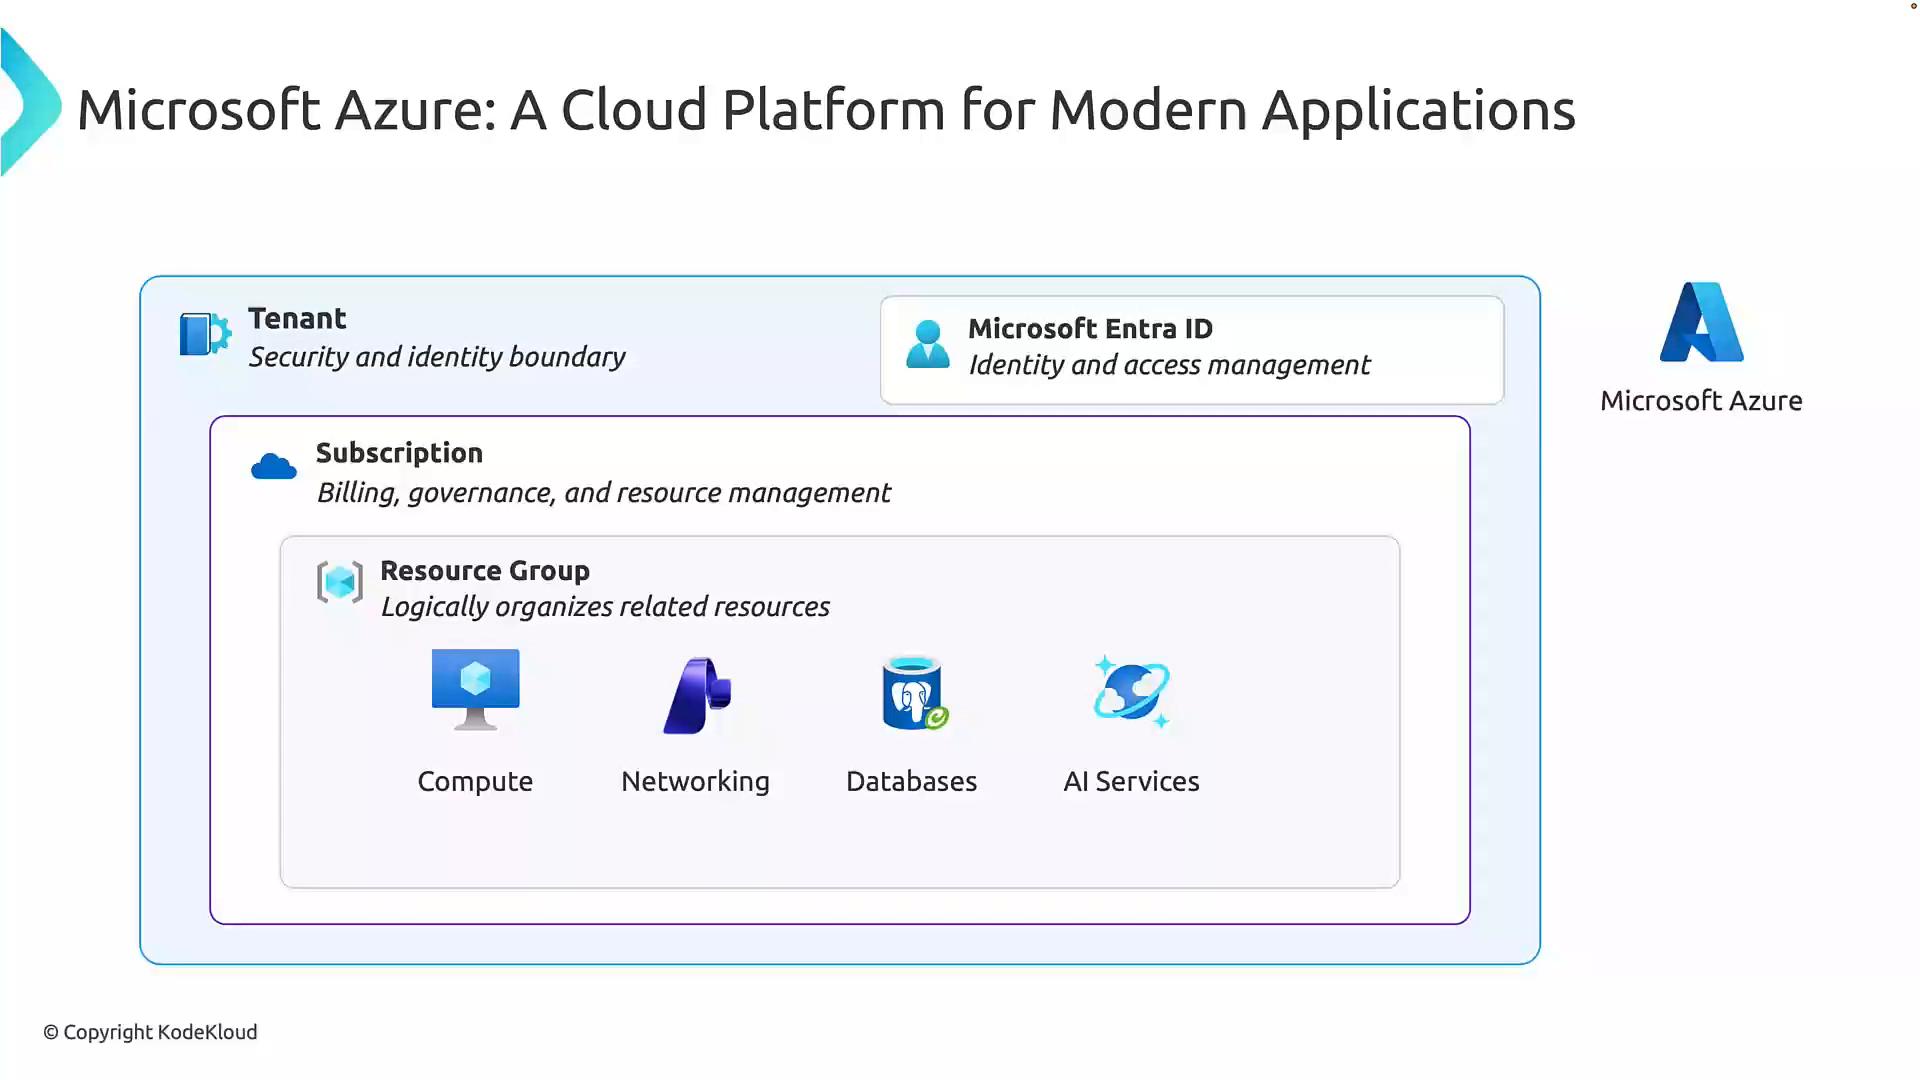
Task: Click the slide title text
Action: click(x=826, y=110)
